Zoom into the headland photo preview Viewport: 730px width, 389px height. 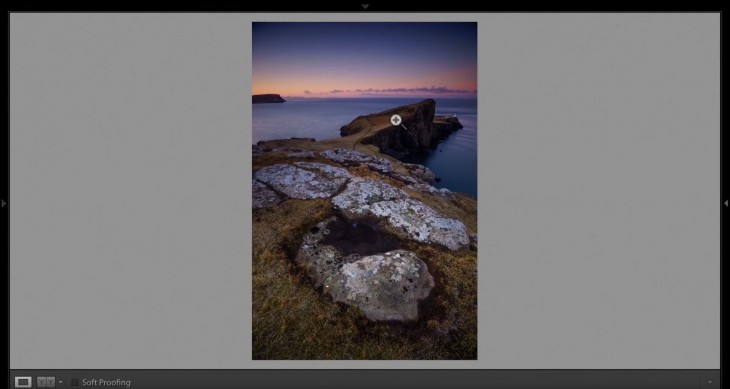[365, 191]
